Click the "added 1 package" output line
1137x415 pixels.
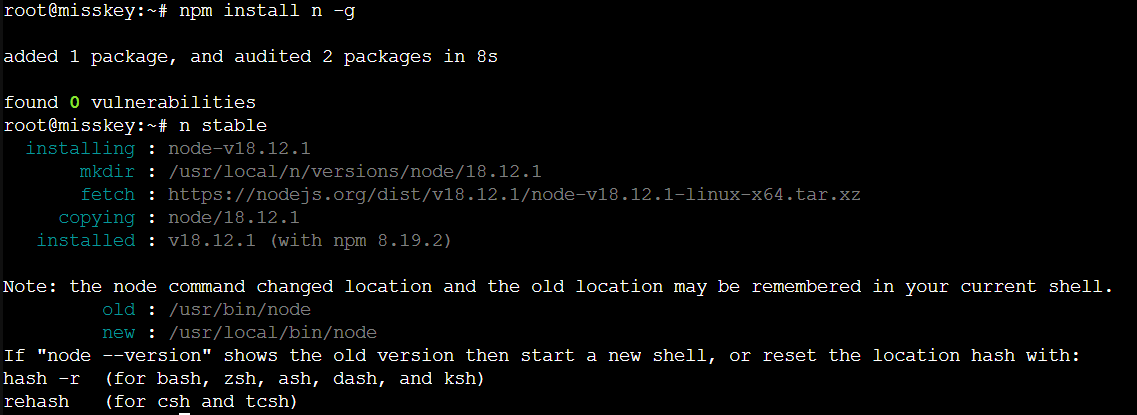click(250, 57)
